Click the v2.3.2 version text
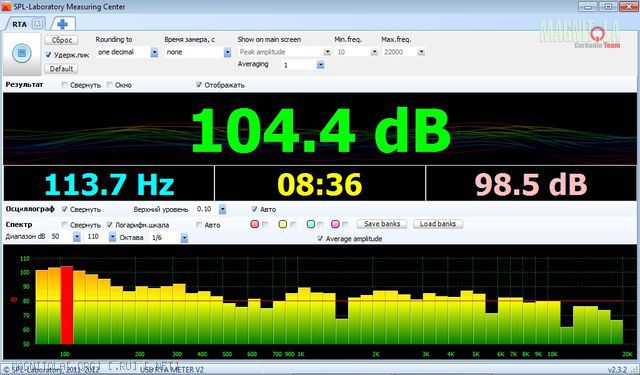 tap(617, 370)
